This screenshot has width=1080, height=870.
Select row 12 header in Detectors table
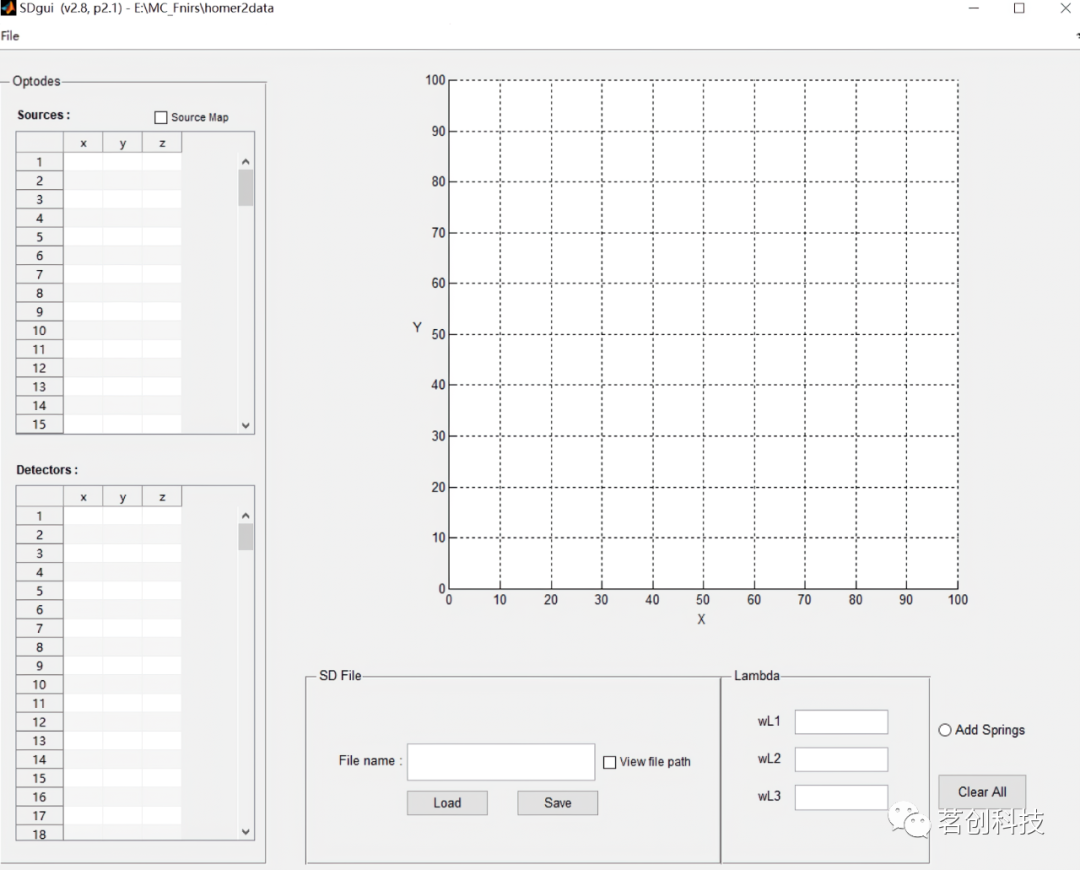tap(39, 722)
